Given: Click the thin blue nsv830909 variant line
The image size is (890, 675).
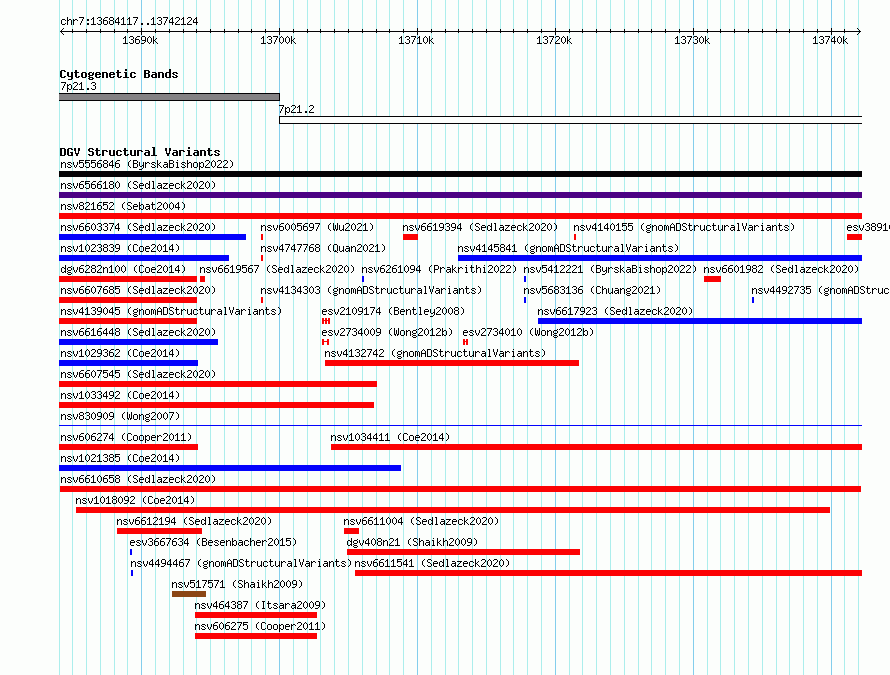Looking at the screenshot, I should [460, 426].
